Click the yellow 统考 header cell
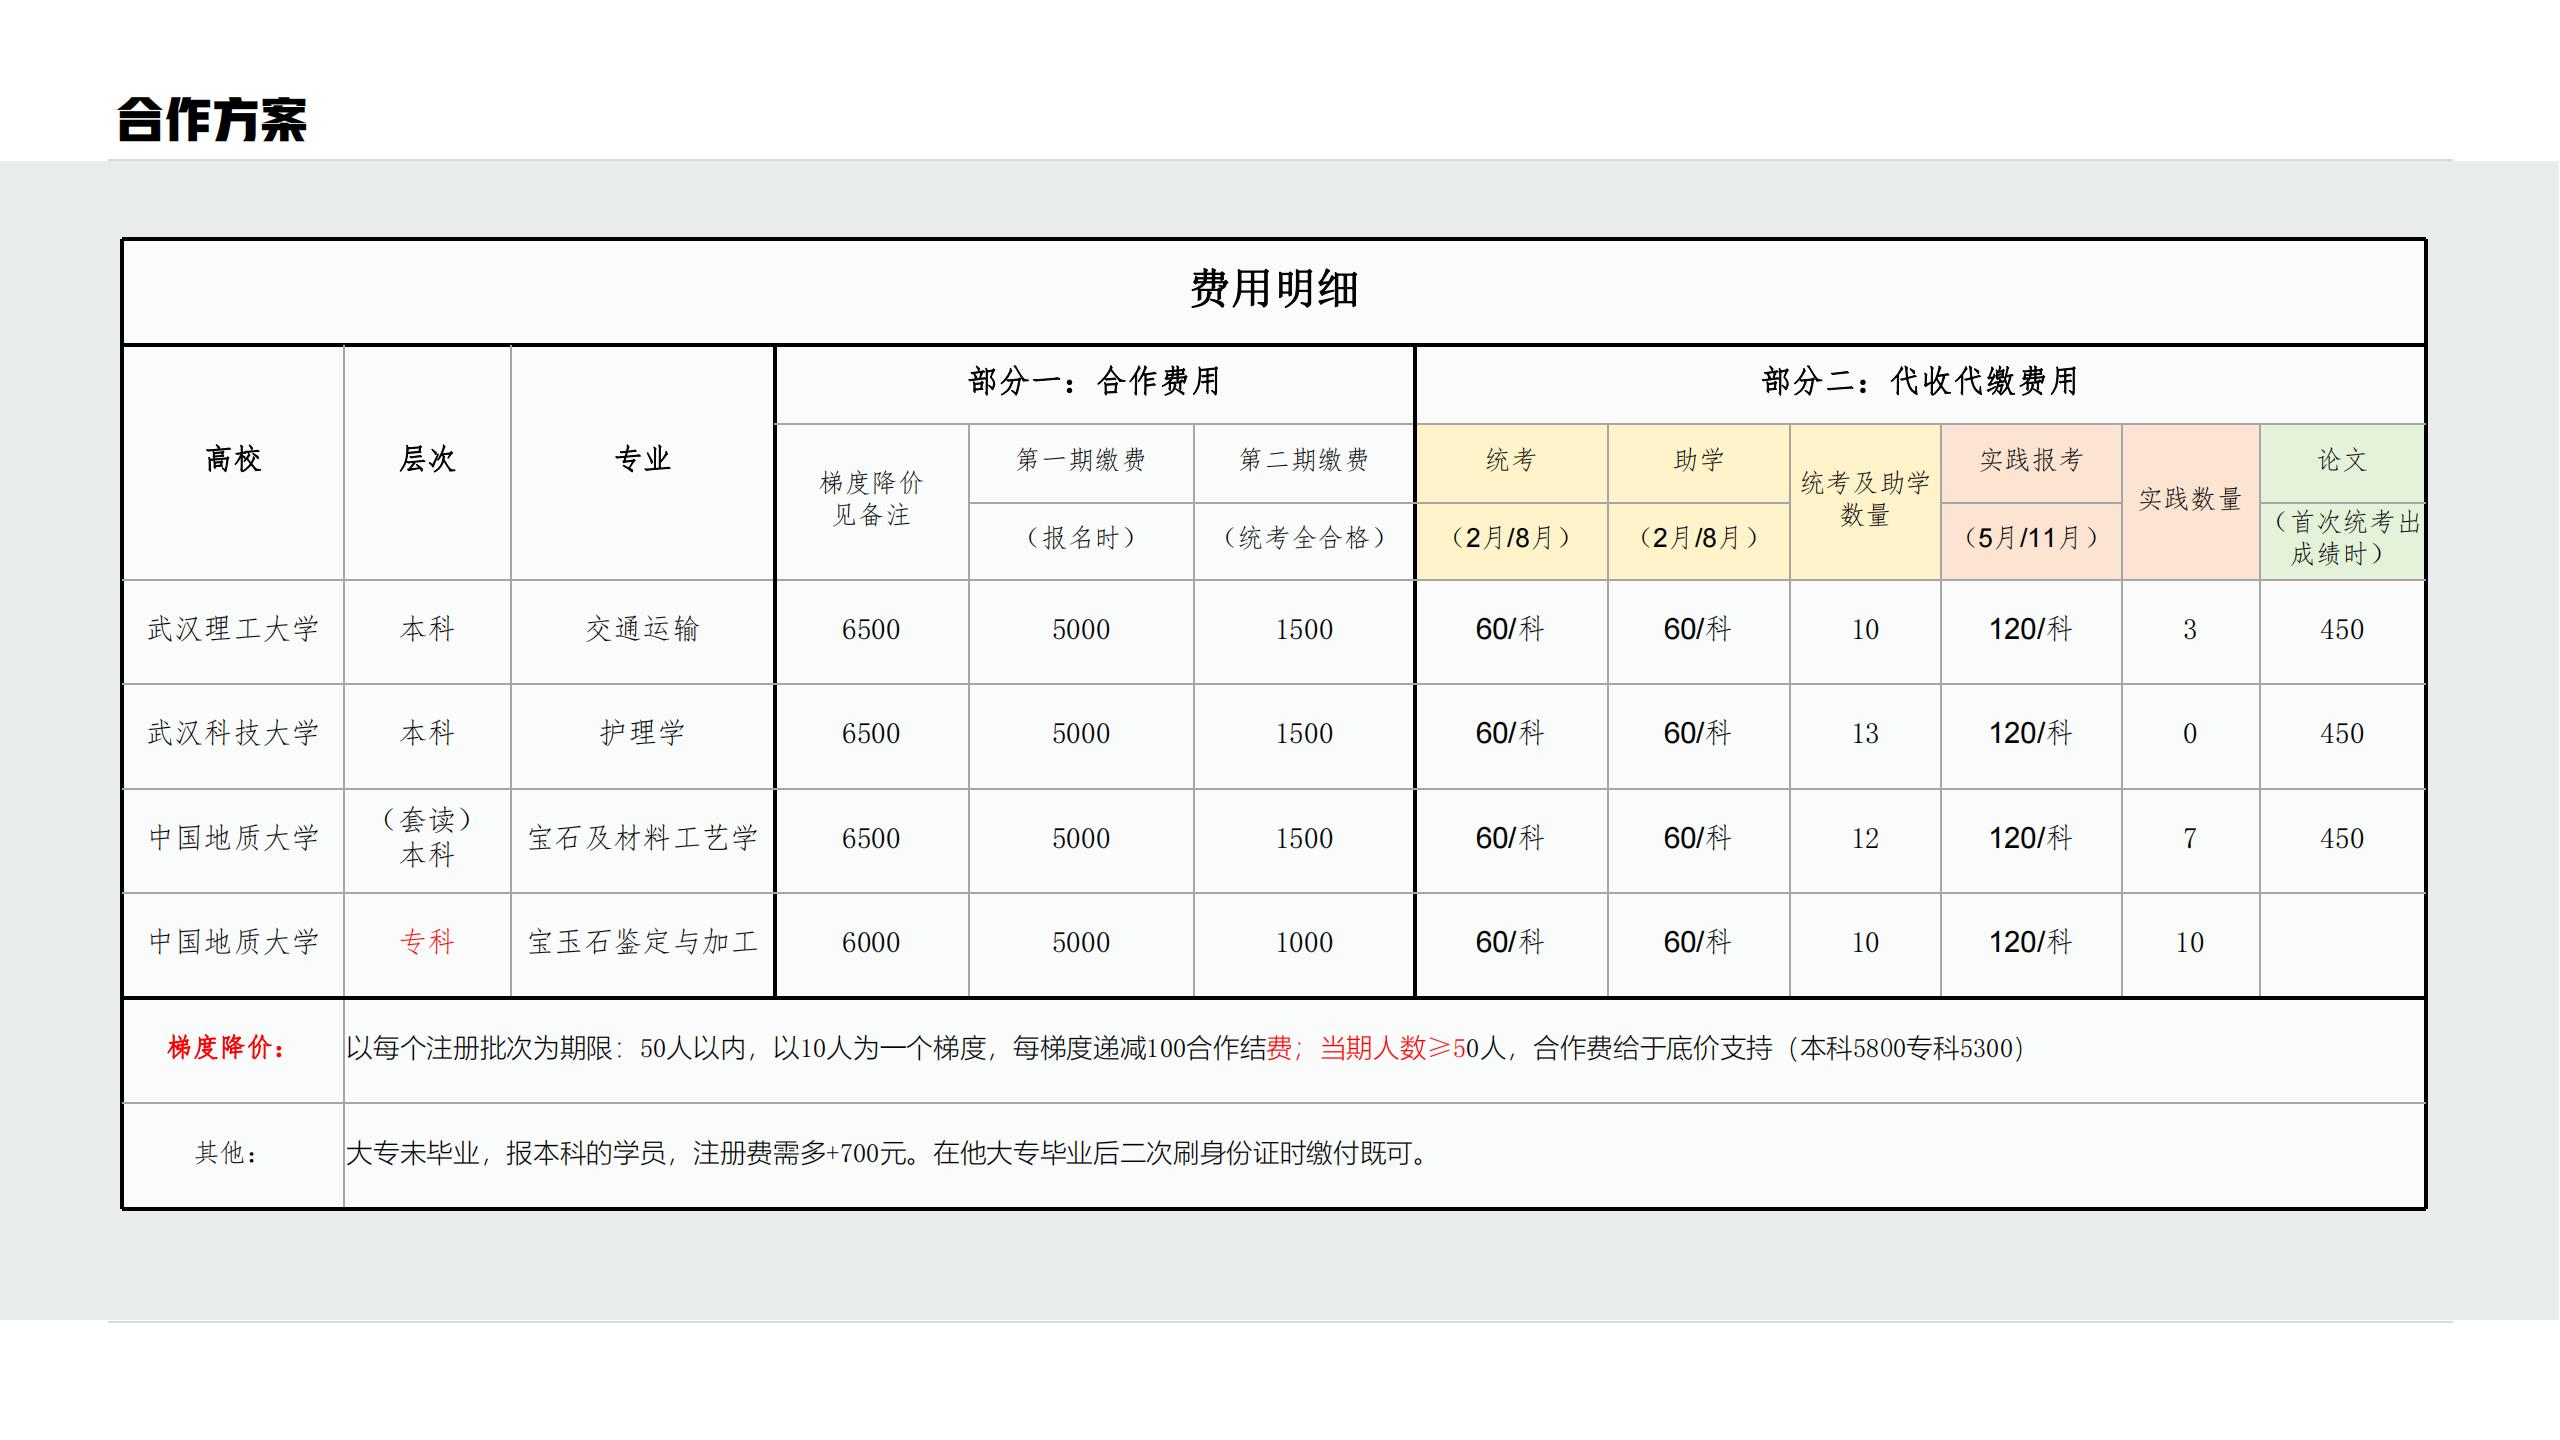 tap(1510, 460)
